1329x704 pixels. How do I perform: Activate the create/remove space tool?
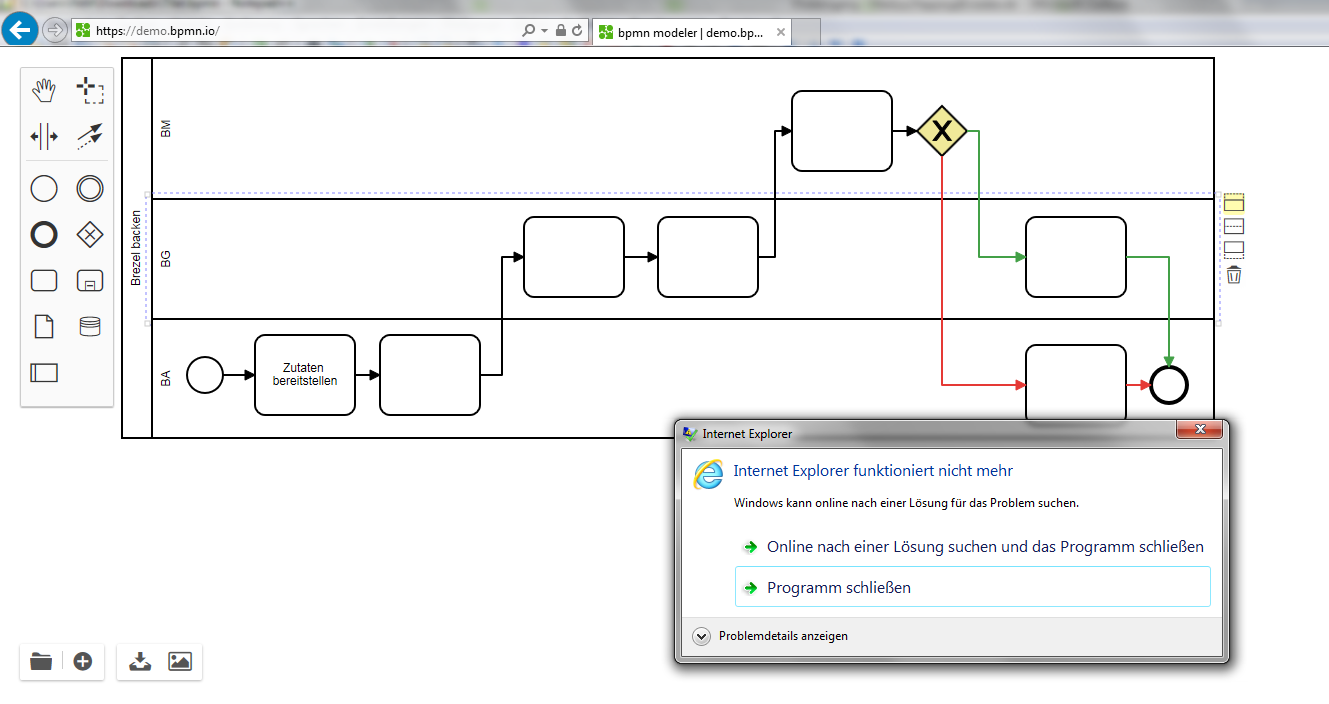(44, 136)
